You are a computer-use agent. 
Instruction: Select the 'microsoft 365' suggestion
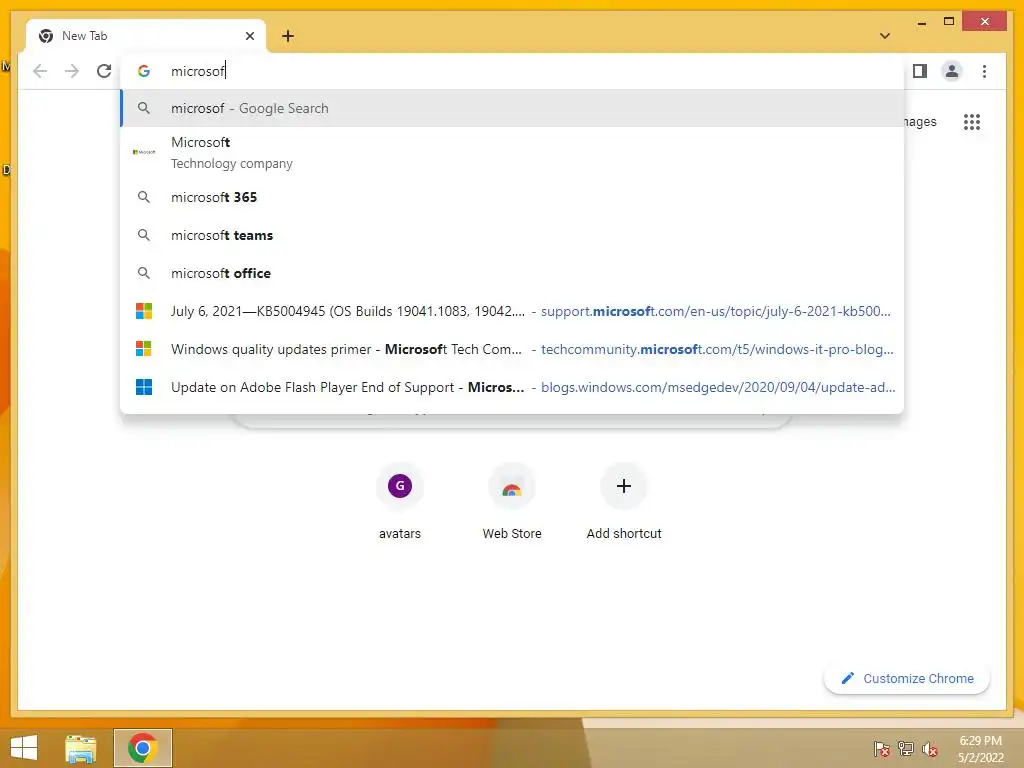pos(513,197)
